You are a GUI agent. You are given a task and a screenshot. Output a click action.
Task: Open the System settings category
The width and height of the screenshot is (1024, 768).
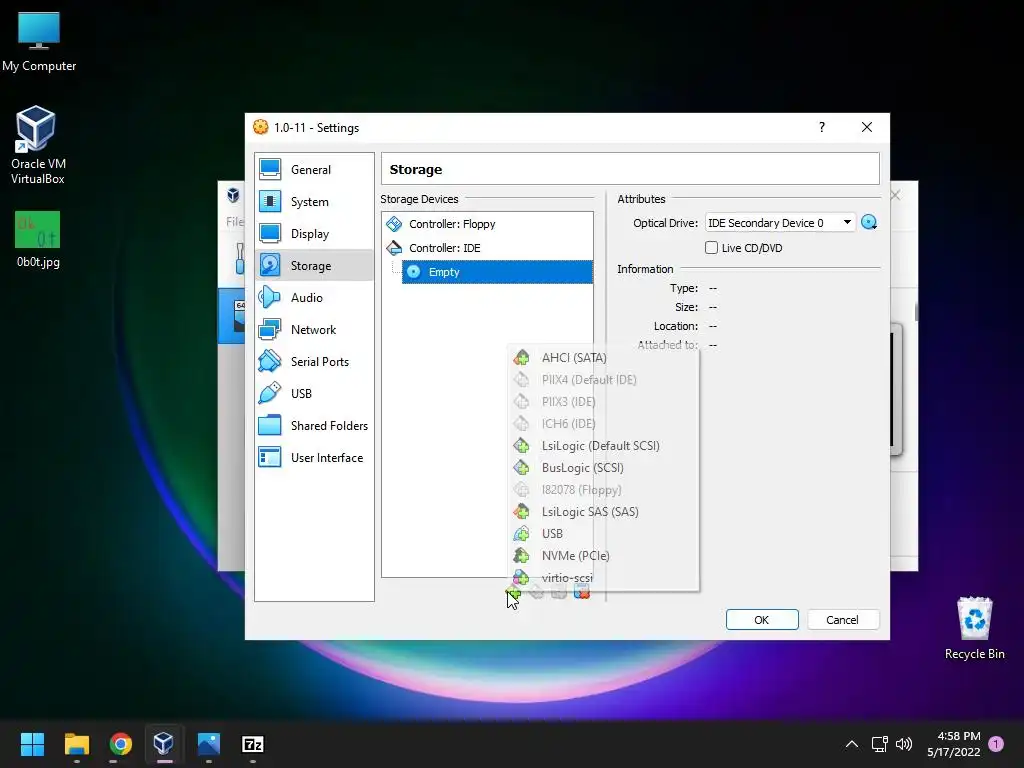point(314,202)
